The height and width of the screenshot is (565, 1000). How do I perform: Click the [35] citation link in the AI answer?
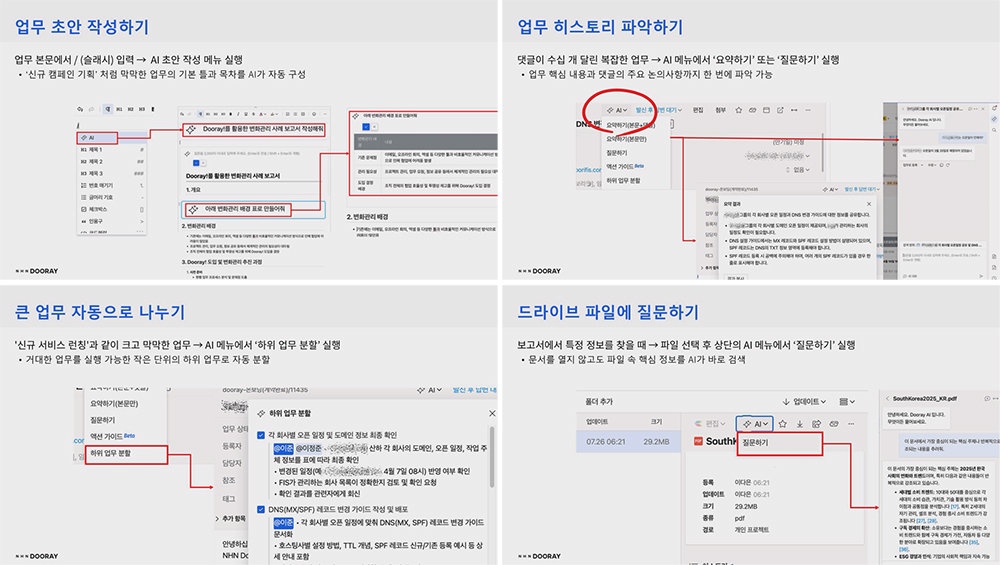point(974,543)
